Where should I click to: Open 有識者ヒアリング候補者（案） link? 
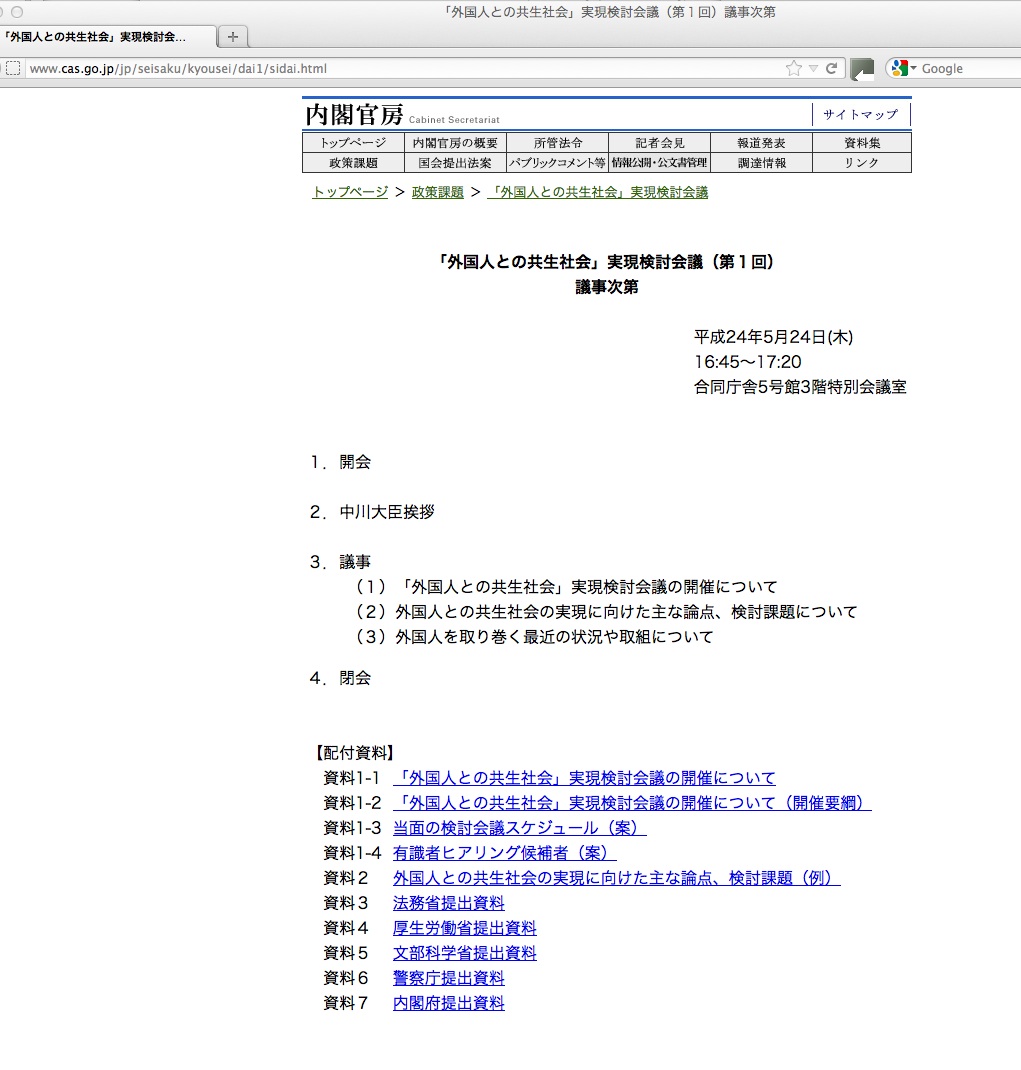click(x=504, y=853)
